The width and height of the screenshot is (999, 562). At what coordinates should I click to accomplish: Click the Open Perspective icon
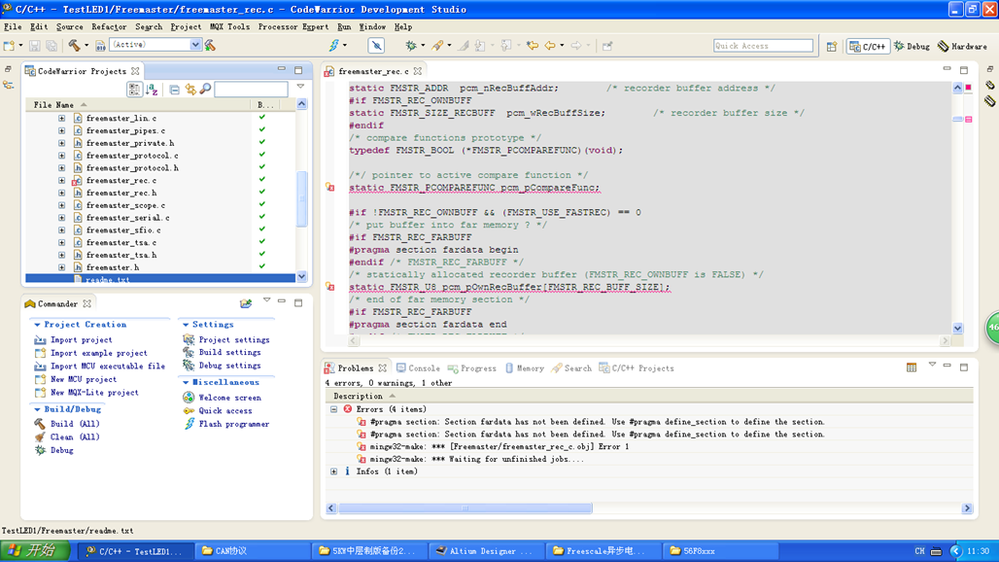pos(832,46)
